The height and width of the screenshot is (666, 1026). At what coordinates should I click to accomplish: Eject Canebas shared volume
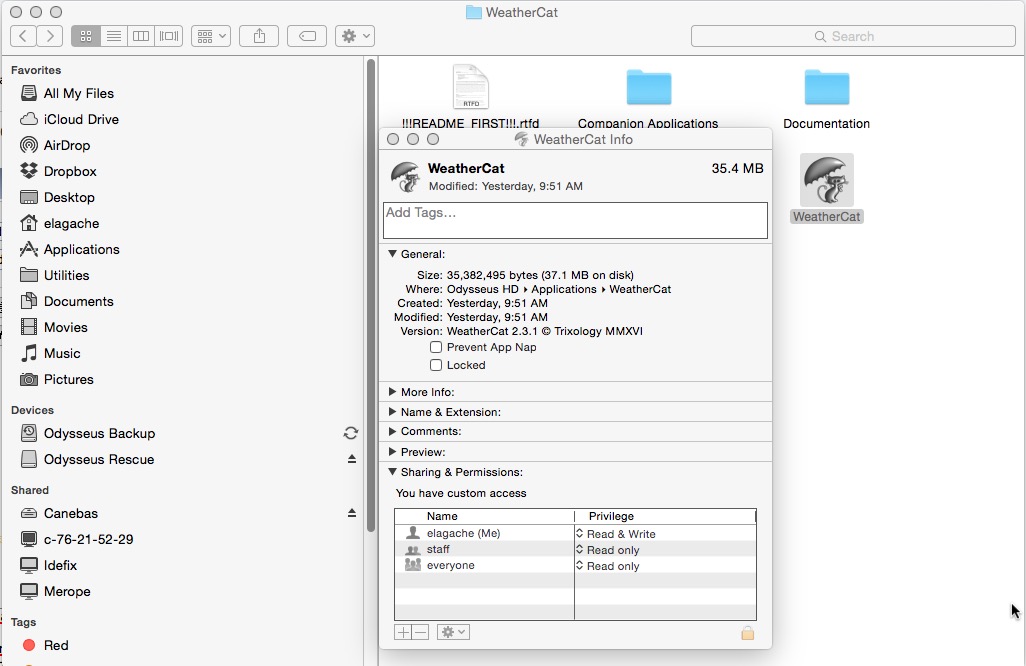pos(351,513)
